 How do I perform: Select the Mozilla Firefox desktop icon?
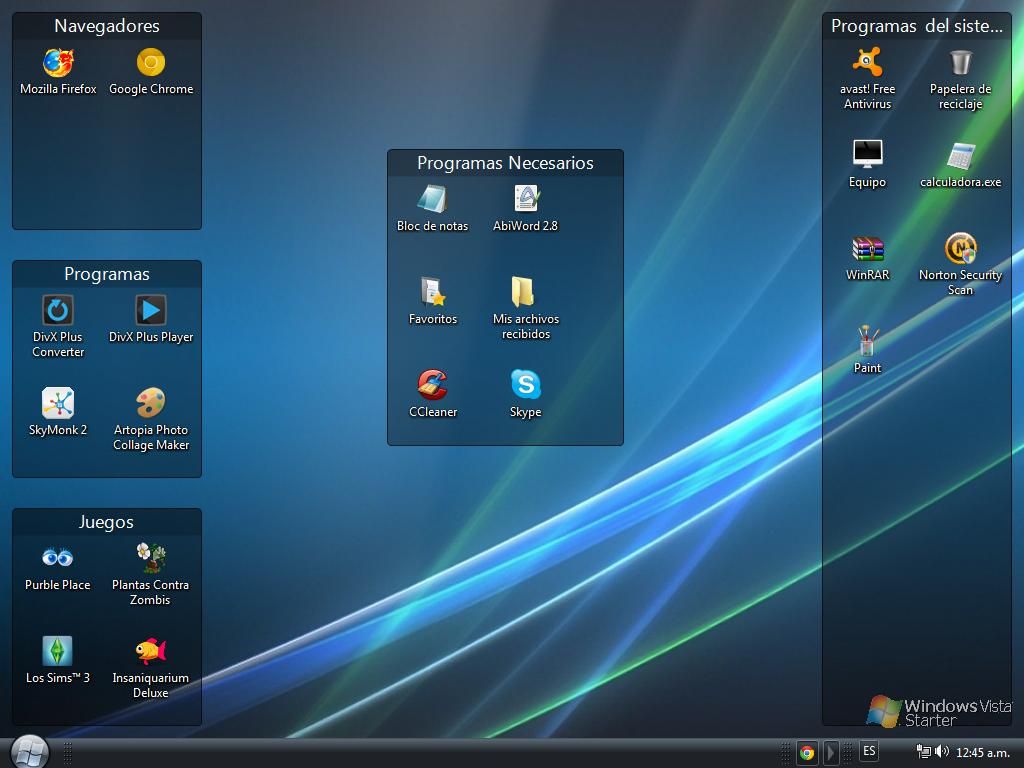click(58, 63)
